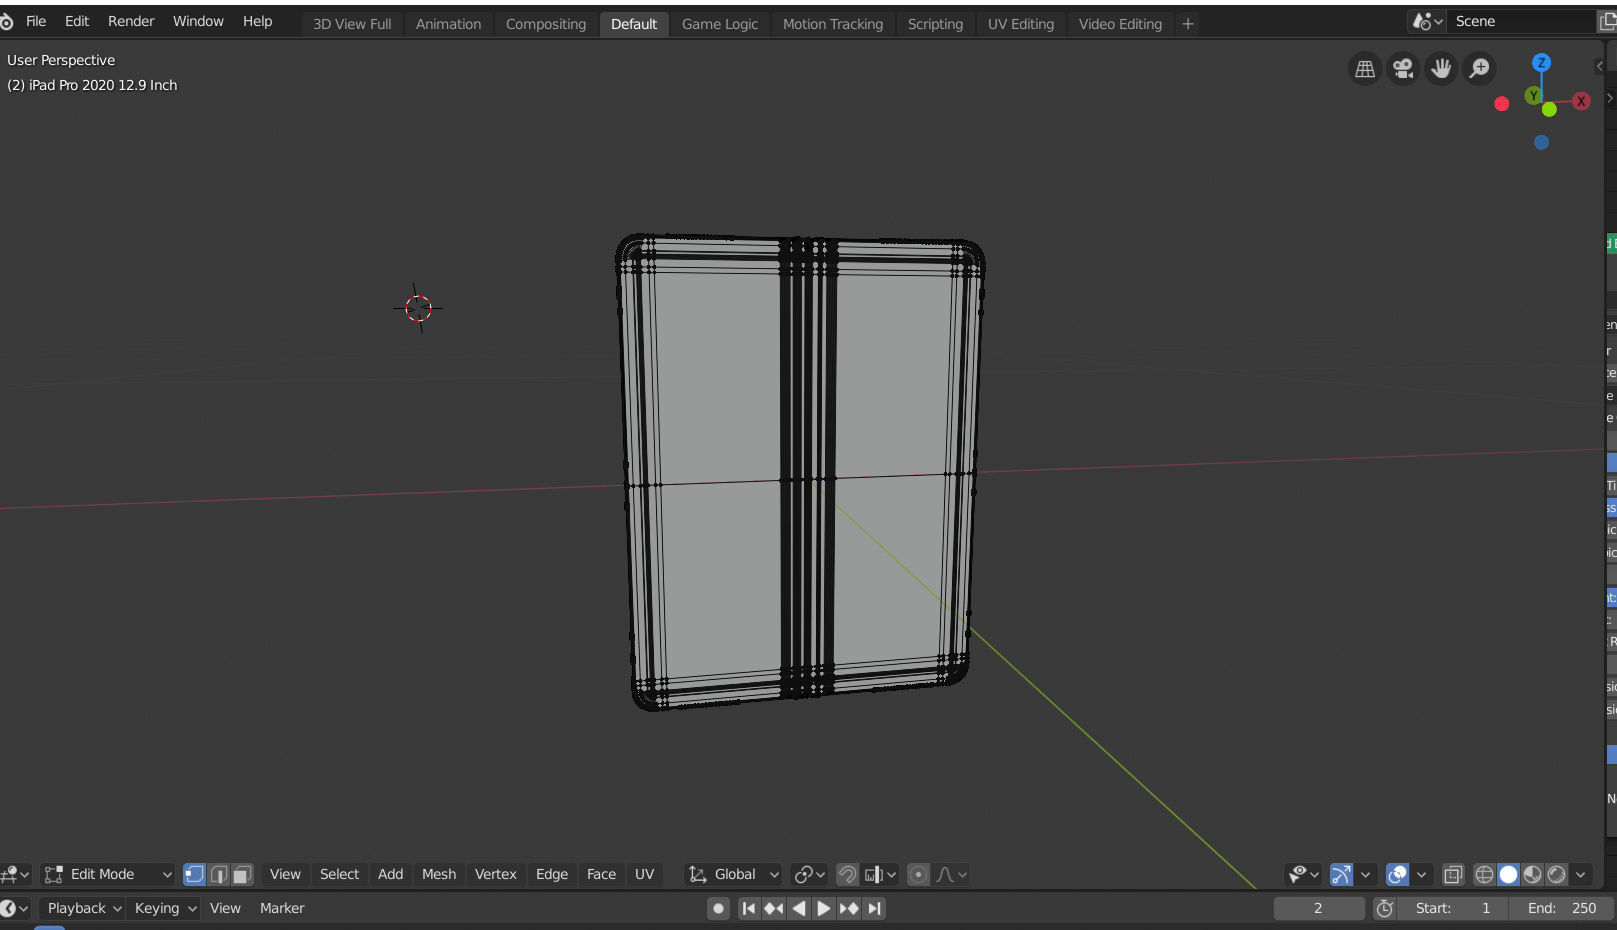Switch to Compositing workspace tab

(546, 24)
